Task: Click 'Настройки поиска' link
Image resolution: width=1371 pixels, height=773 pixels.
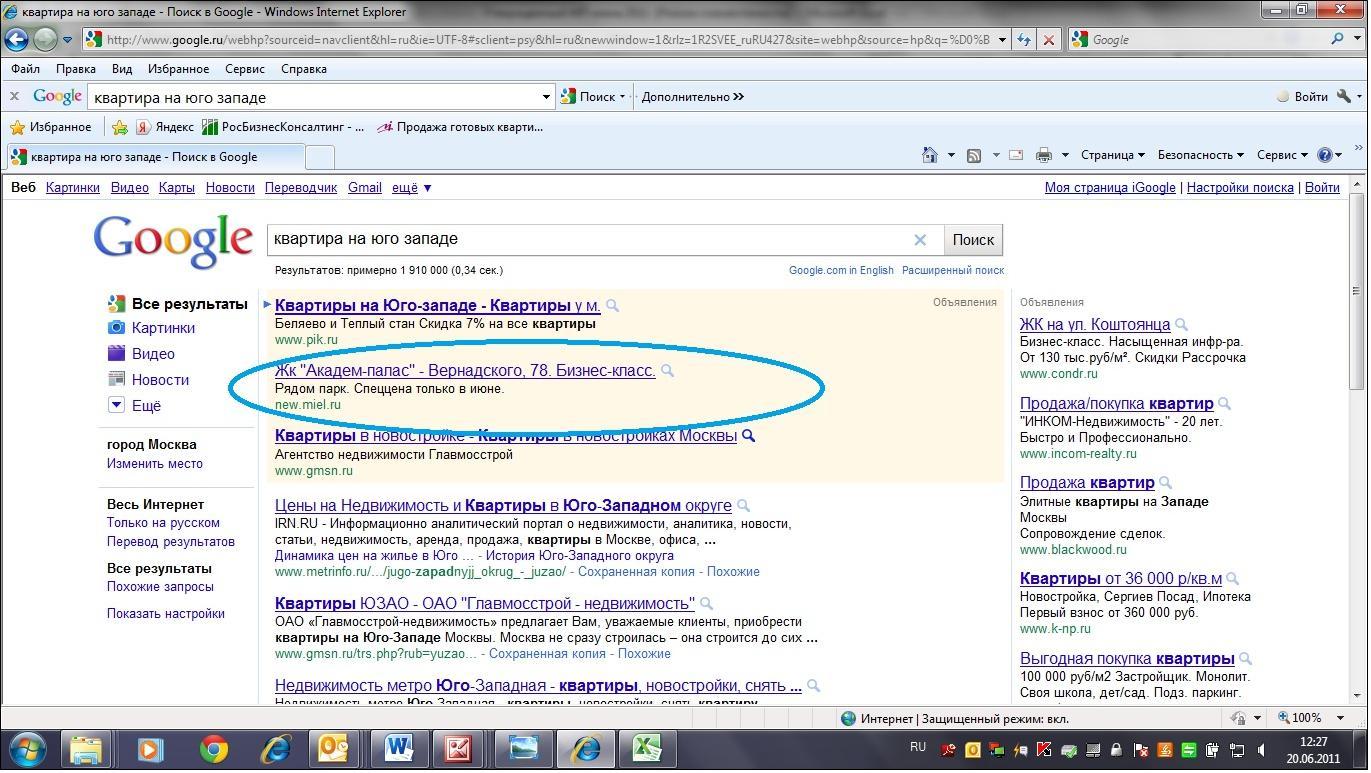Action: coord(1240,187)
